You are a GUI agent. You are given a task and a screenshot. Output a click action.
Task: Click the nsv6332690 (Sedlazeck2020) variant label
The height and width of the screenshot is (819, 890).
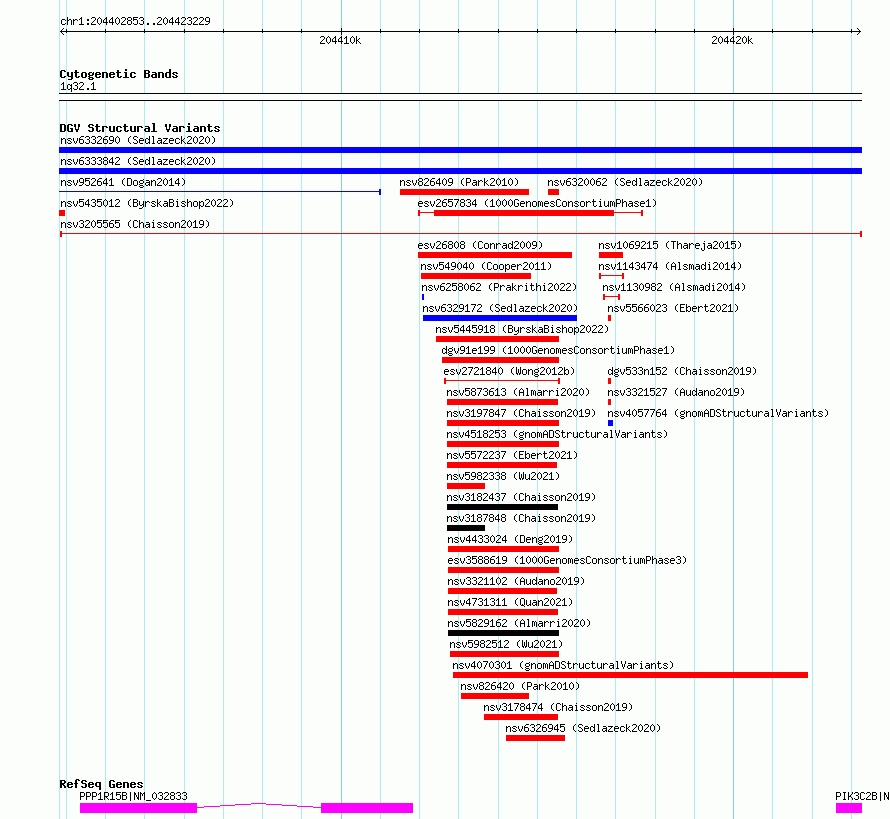pyautogui.click(x=138, y=140)
